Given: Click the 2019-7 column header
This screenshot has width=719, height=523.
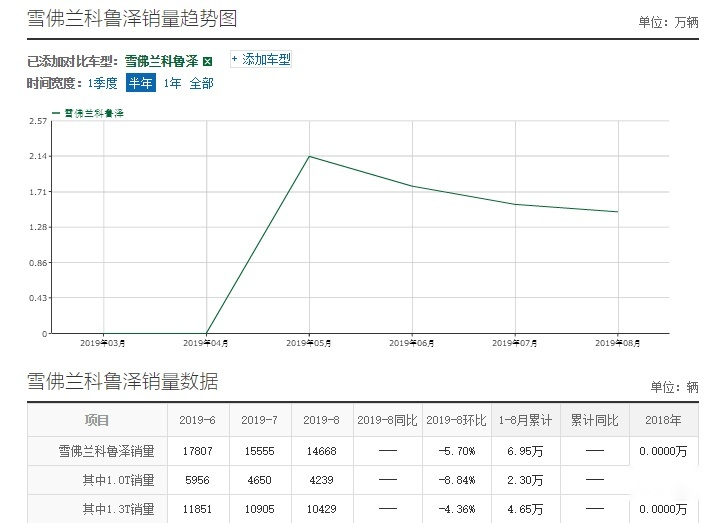Looking at the screenshot, I should [260, 420].
